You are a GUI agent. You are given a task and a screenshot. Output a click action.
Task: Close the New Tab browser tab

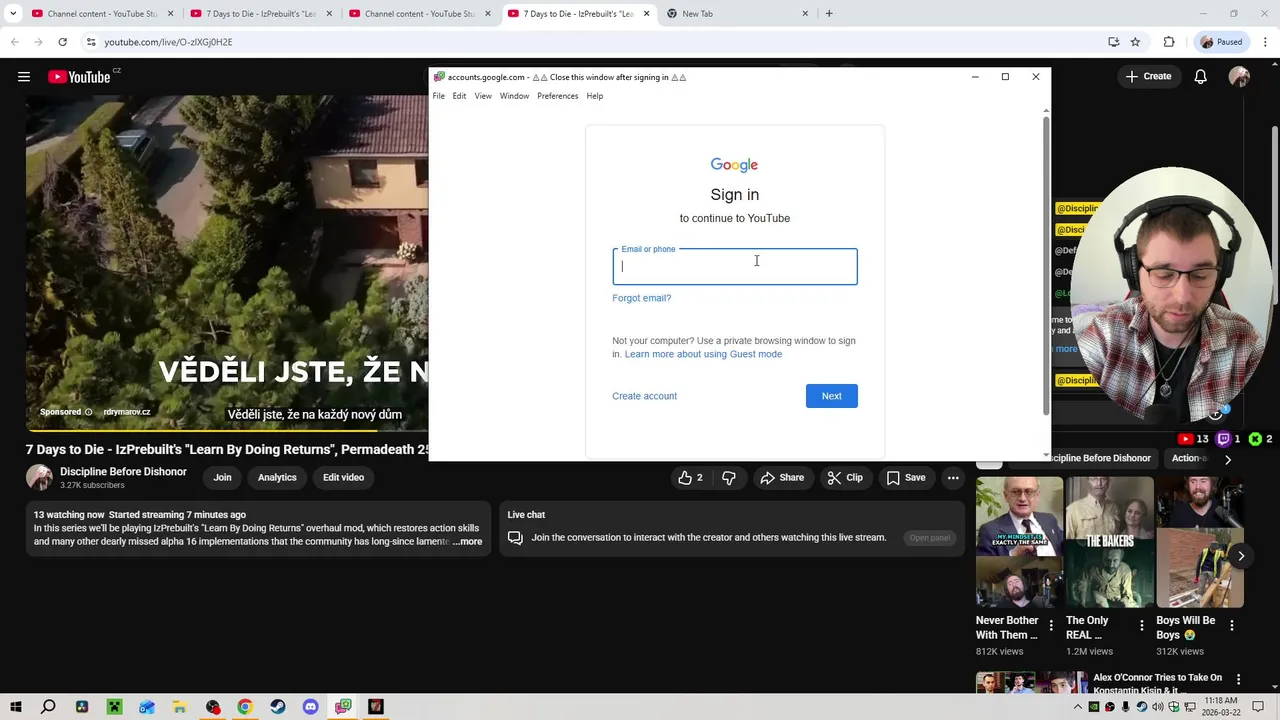pyautogui.click(x=805, y=14)
